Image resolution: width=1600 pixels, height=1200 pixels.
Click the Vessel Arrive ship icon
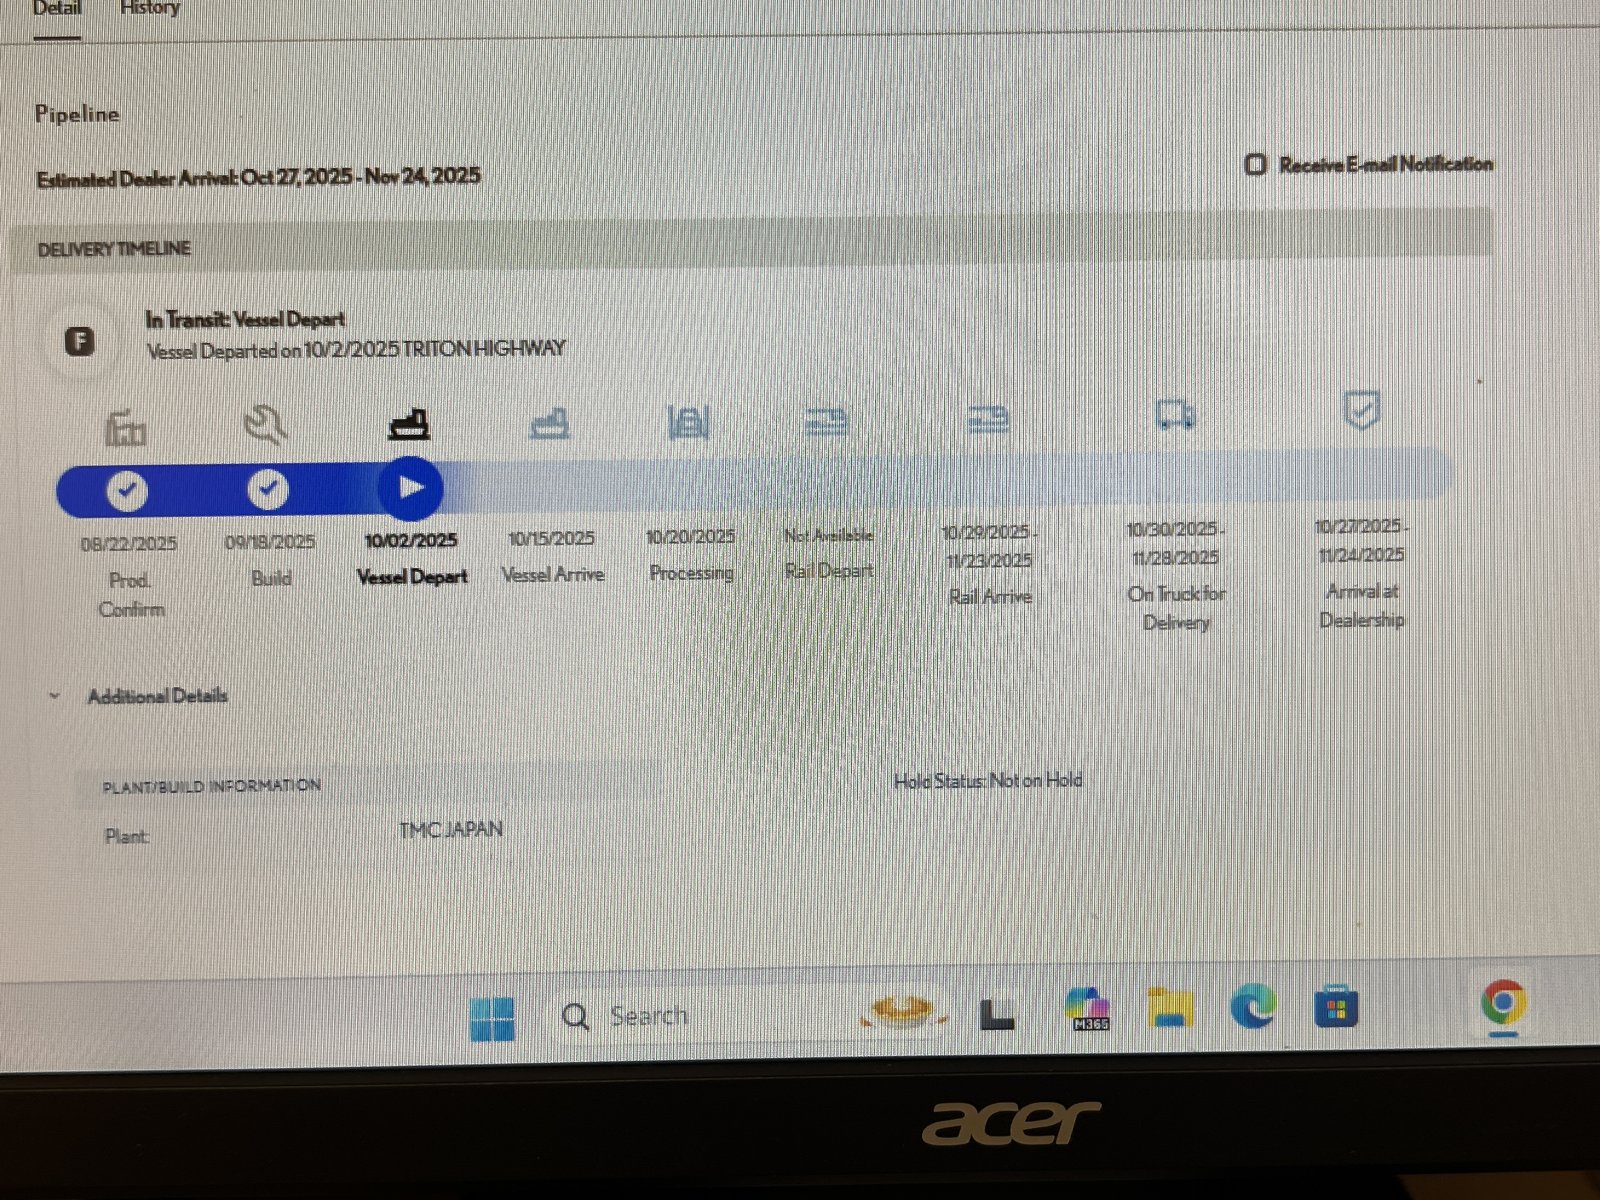click(550, 424)
